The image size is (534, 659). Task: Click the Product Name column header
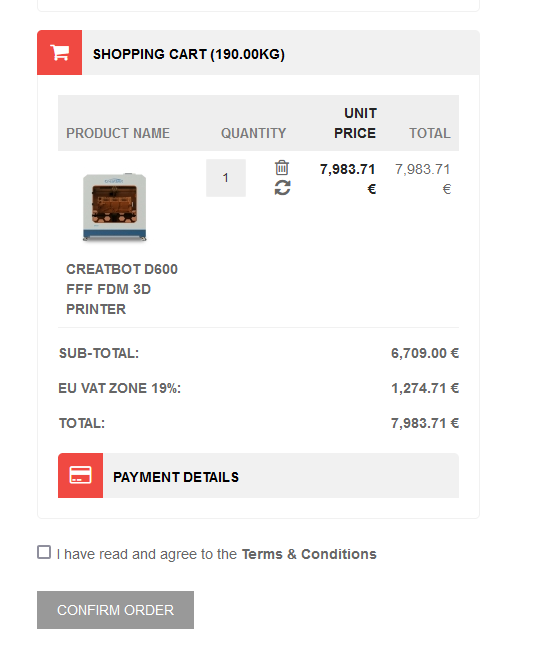118,133
